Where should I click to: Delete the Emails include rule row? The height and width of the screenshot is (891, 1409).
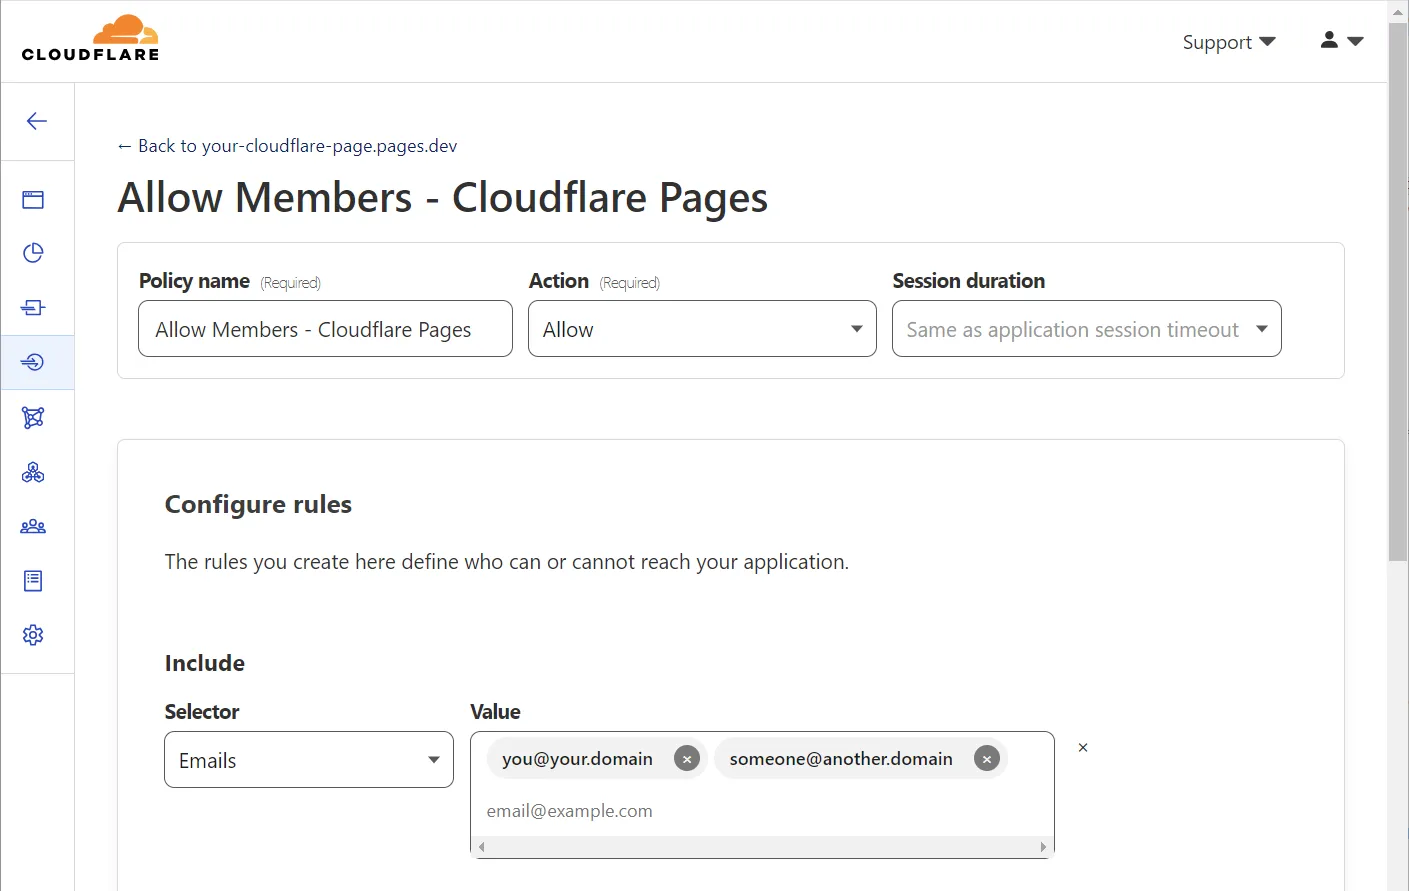click(1083, 747)
